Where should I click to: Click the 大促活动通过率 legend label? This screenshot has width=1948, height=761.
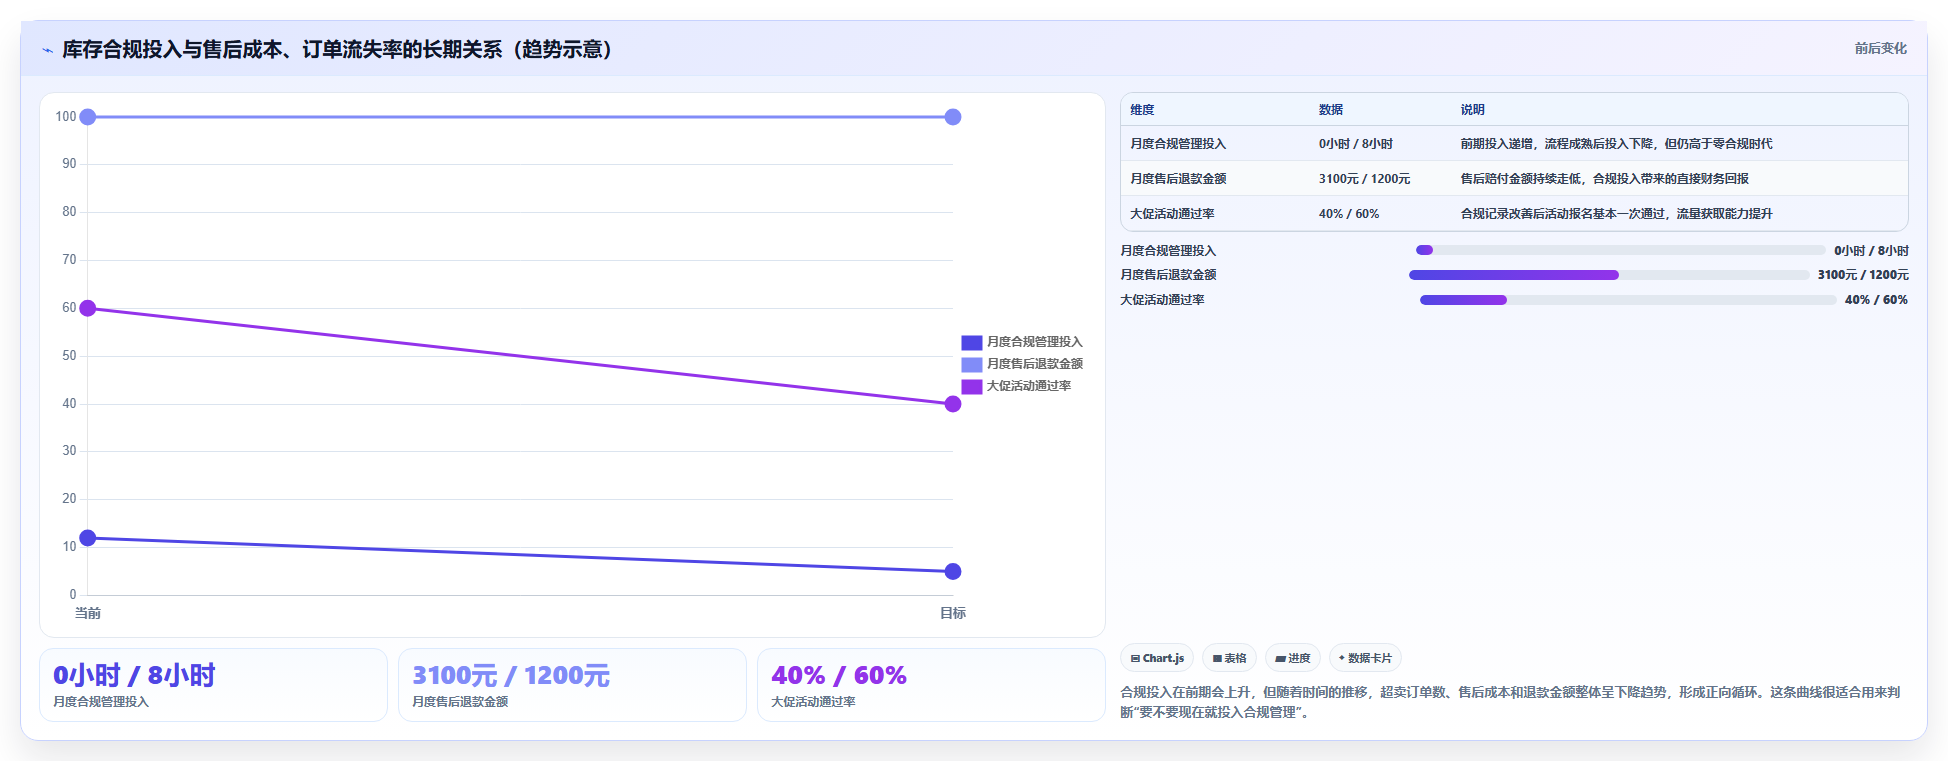coord(1028,386)
